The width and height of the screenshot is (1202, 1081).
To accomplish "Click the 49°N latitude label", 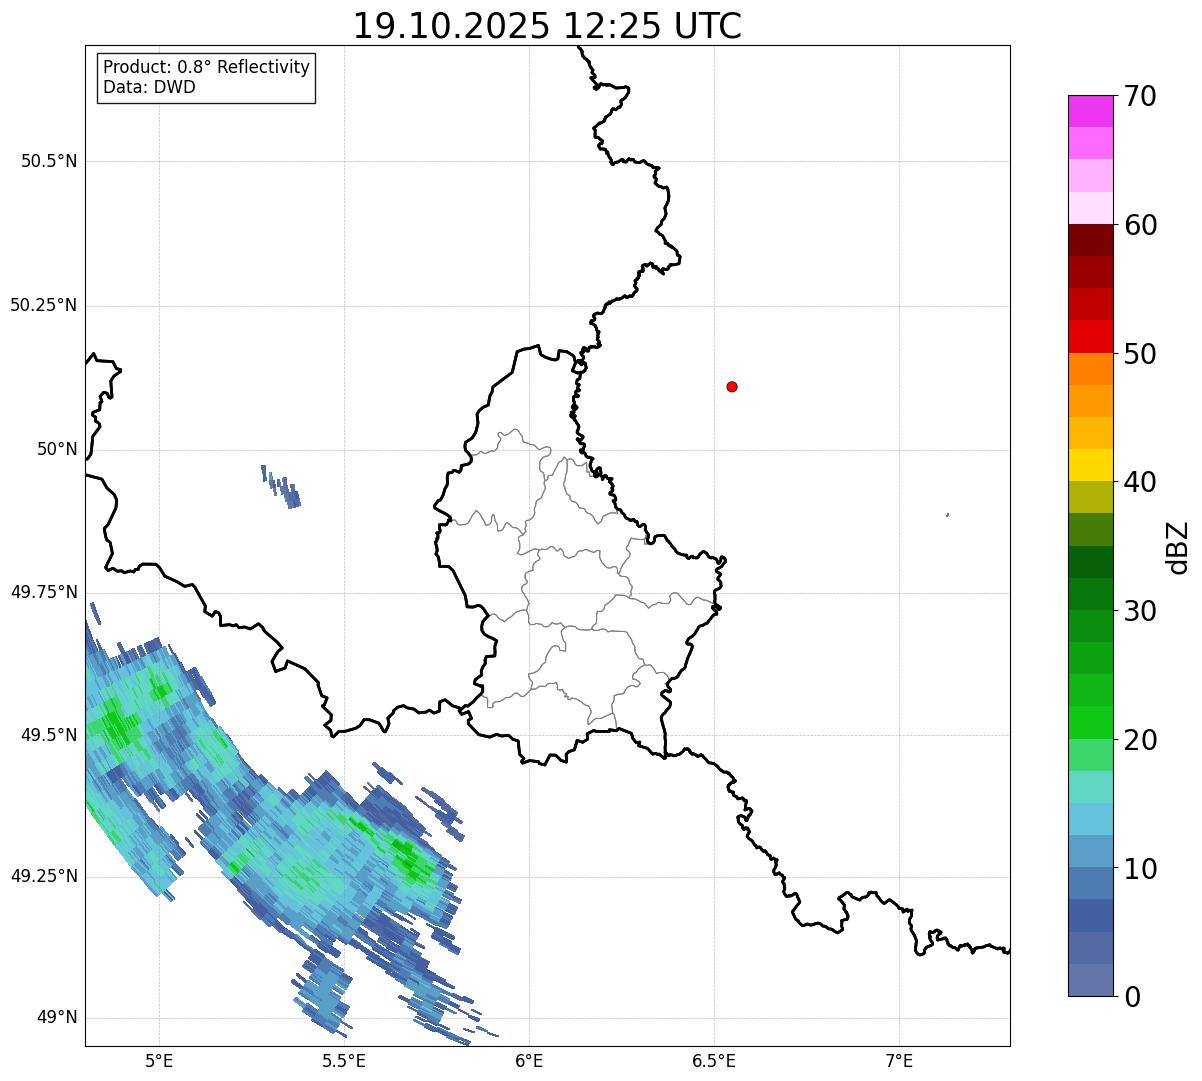I will tap(57, 1017).
